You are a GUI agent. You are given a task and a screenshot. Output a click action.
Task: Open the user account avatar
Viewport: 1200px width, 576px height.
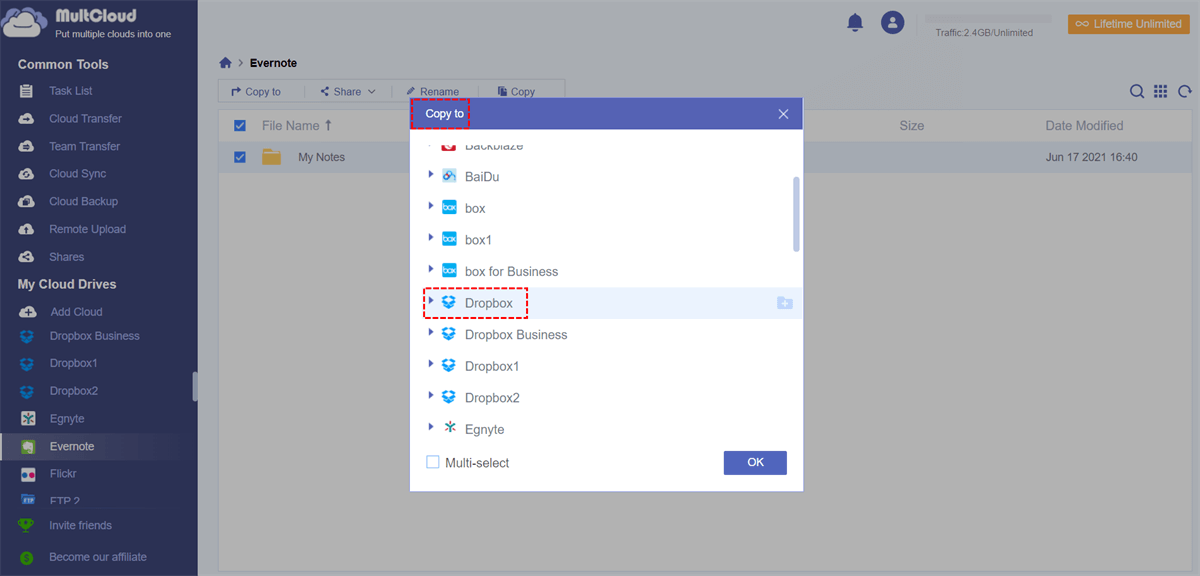(x=892, y=22)
